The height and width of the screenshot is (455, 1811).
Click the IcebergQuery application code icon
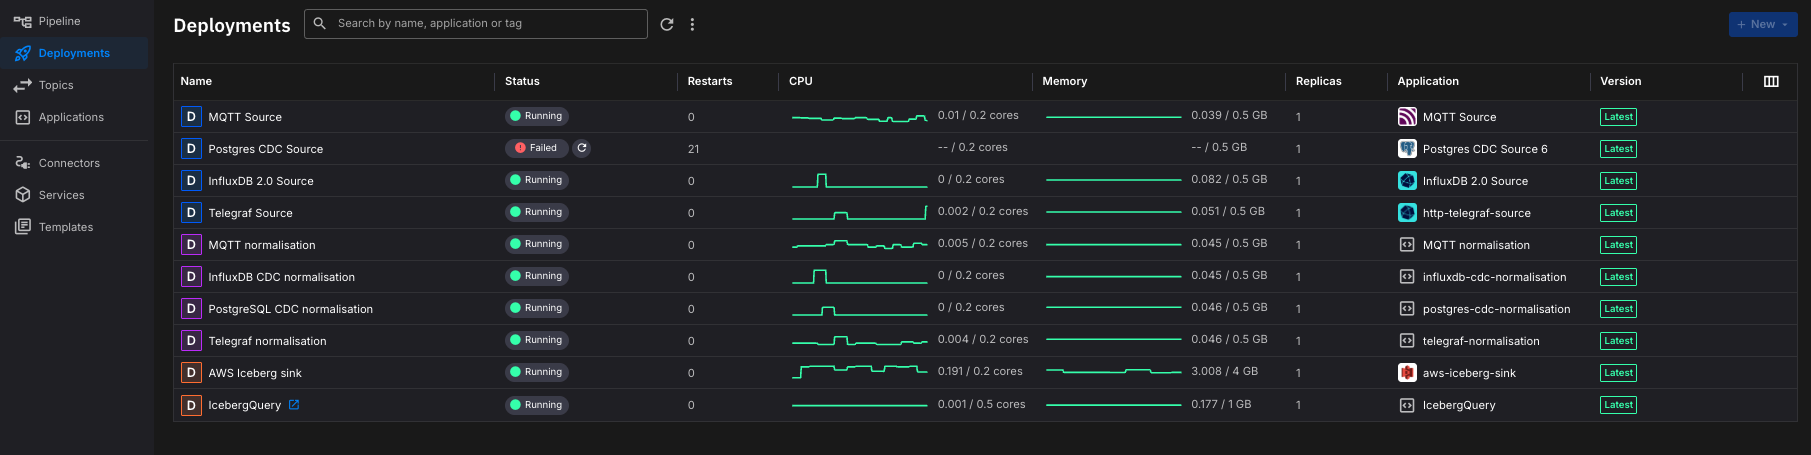(x=1407, y=405)
